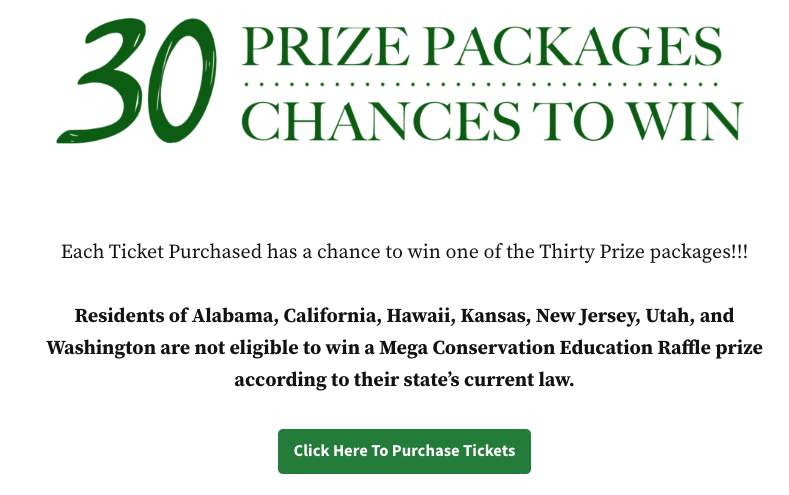
Task: Click the Thirty Prize packages!!! text
Action: point(644,252)
